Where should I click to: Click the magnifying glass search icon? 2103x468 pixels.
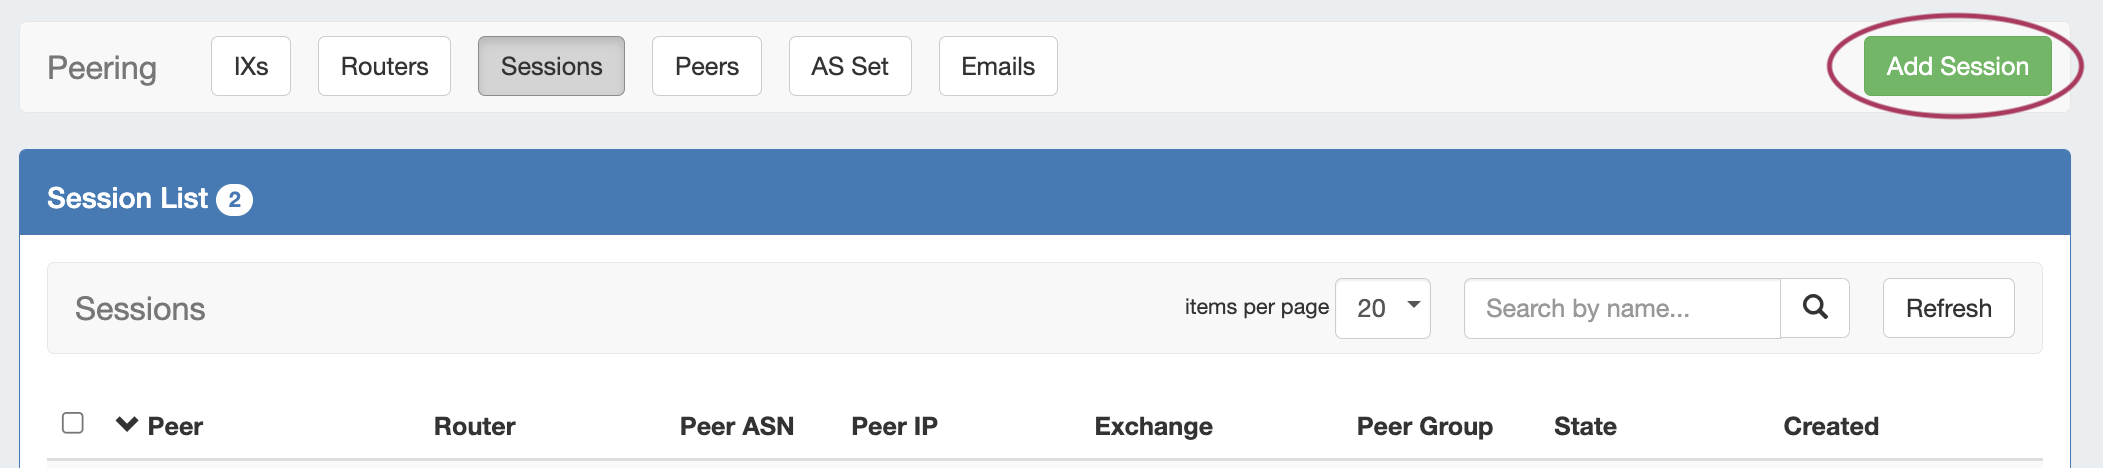click(1815, 308)
